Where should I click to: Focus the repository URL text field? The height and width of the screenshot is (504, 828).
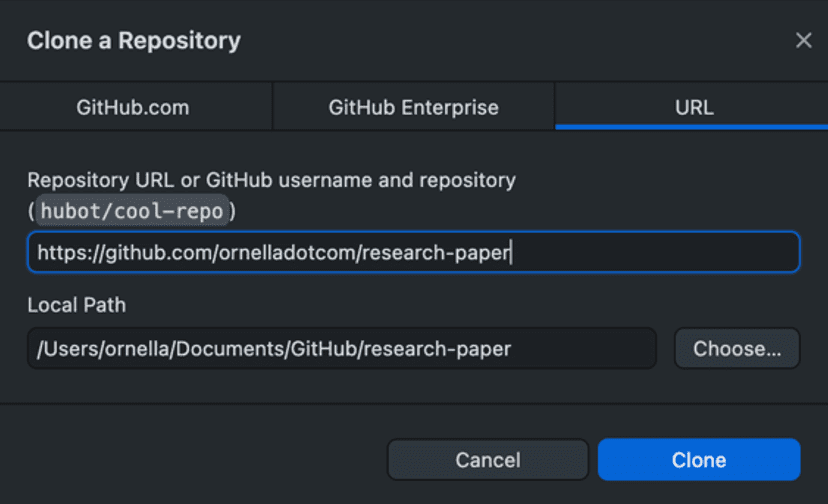click(413, 252)
